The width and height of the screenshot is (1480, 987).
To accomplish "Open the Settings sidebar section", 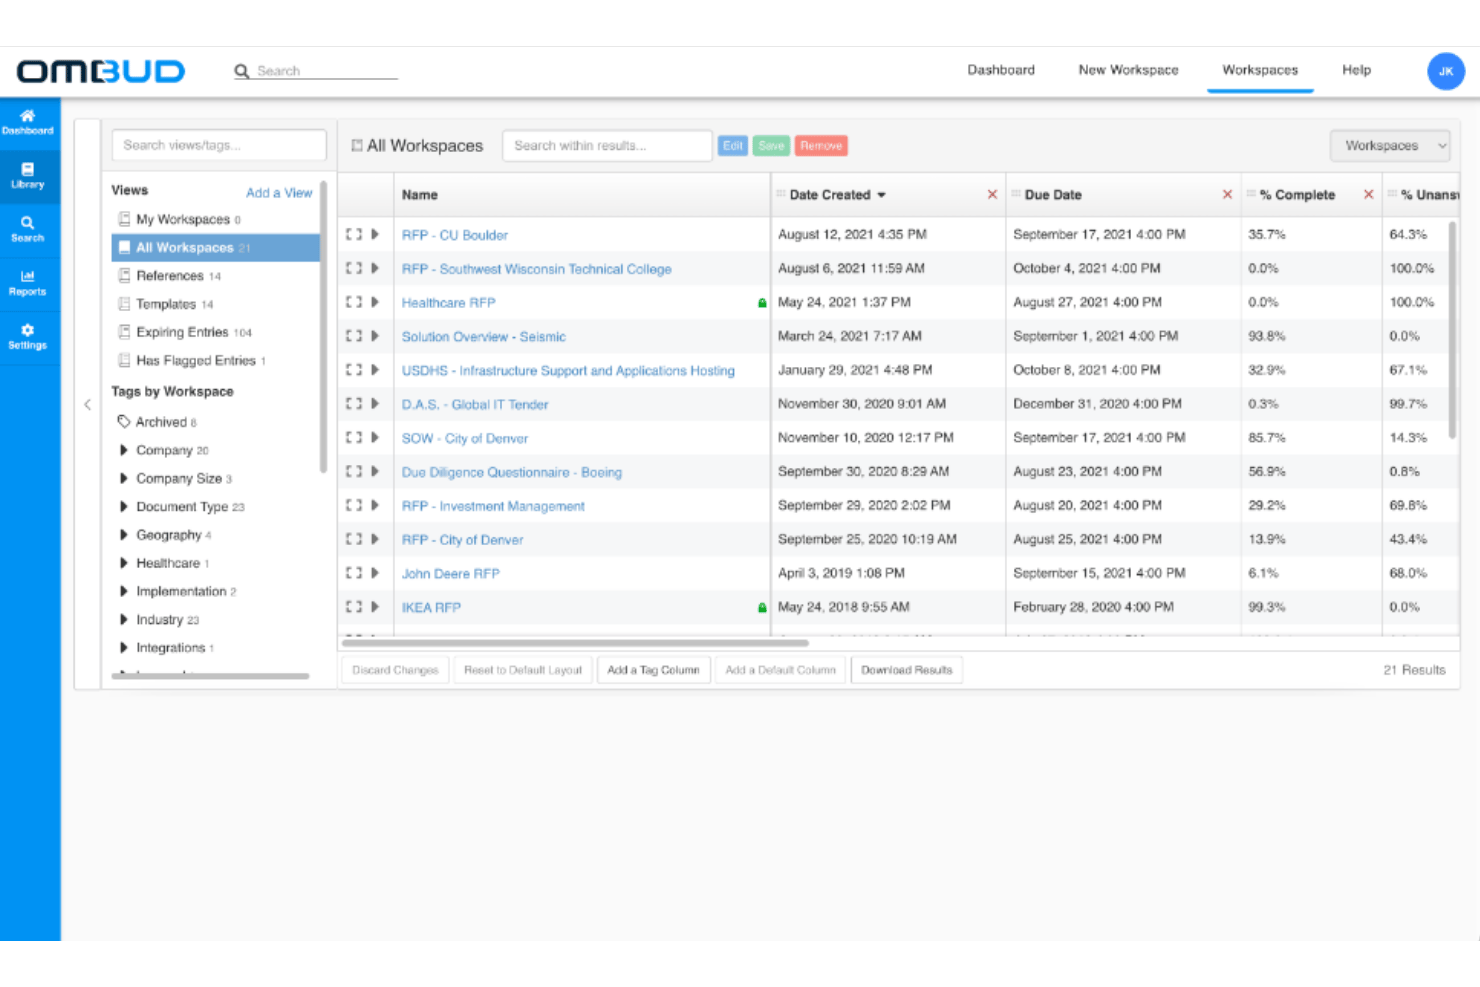I will (28, 337).
